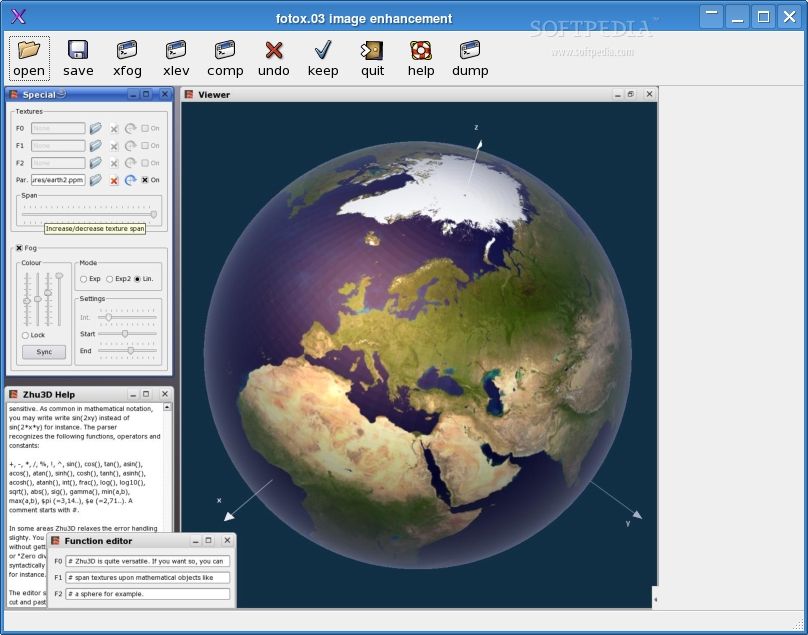This screenshot has height=635, width=808.
Task: Open the xlev tool from the toolbar
Action: [176, 50]
